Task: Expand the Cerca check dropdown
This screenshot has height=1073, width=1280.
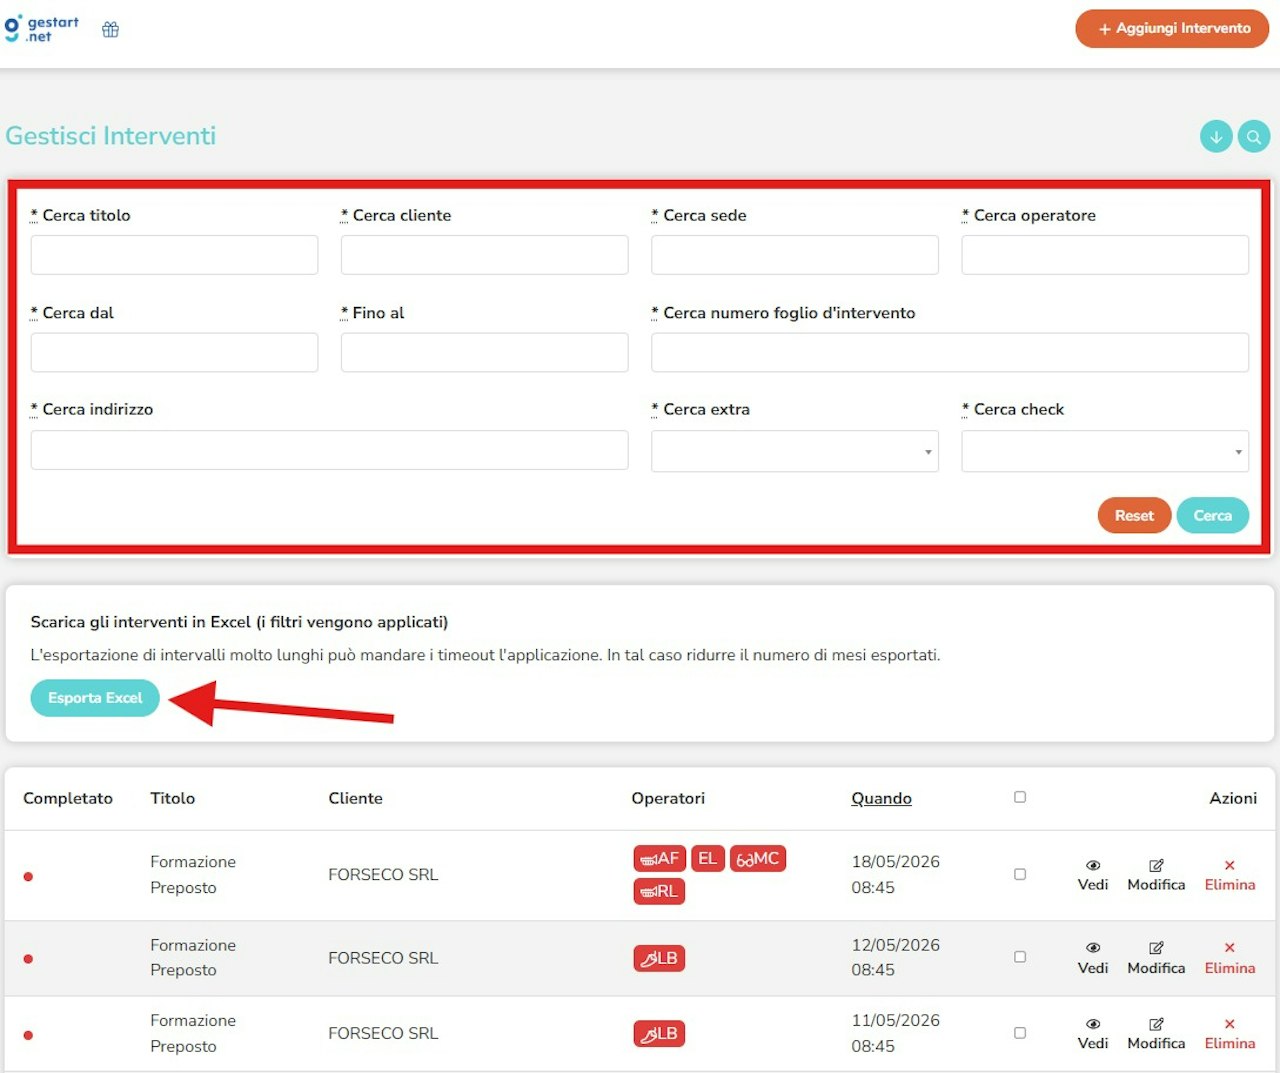Action: tap(1105, 451)
